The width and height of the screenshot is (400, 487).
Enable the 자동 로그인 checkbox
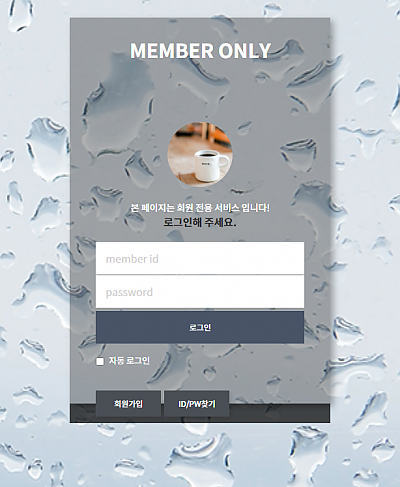100,361
